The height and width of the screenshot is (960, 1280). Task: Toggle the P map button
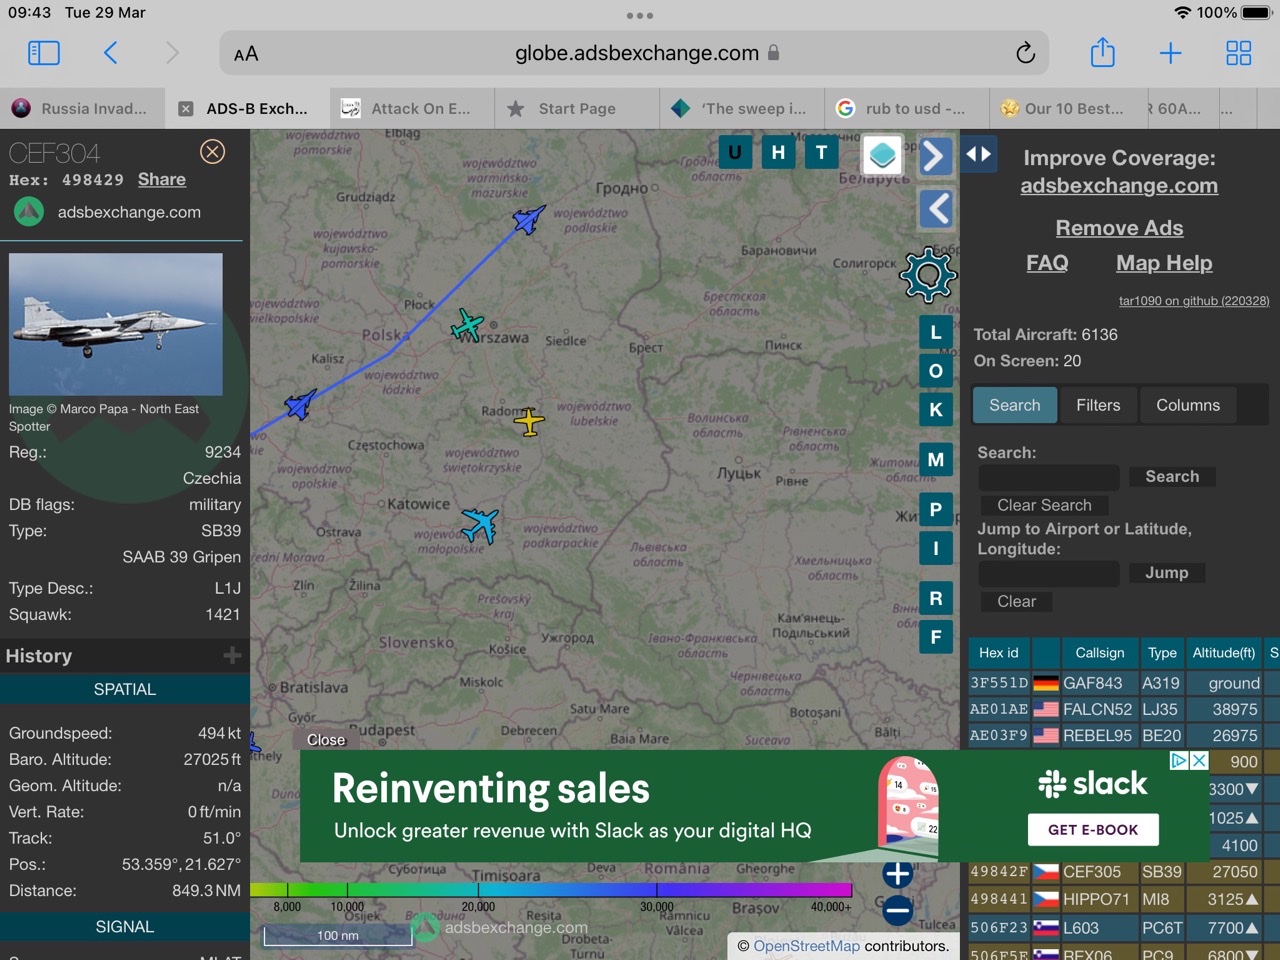tap(936, 510)
